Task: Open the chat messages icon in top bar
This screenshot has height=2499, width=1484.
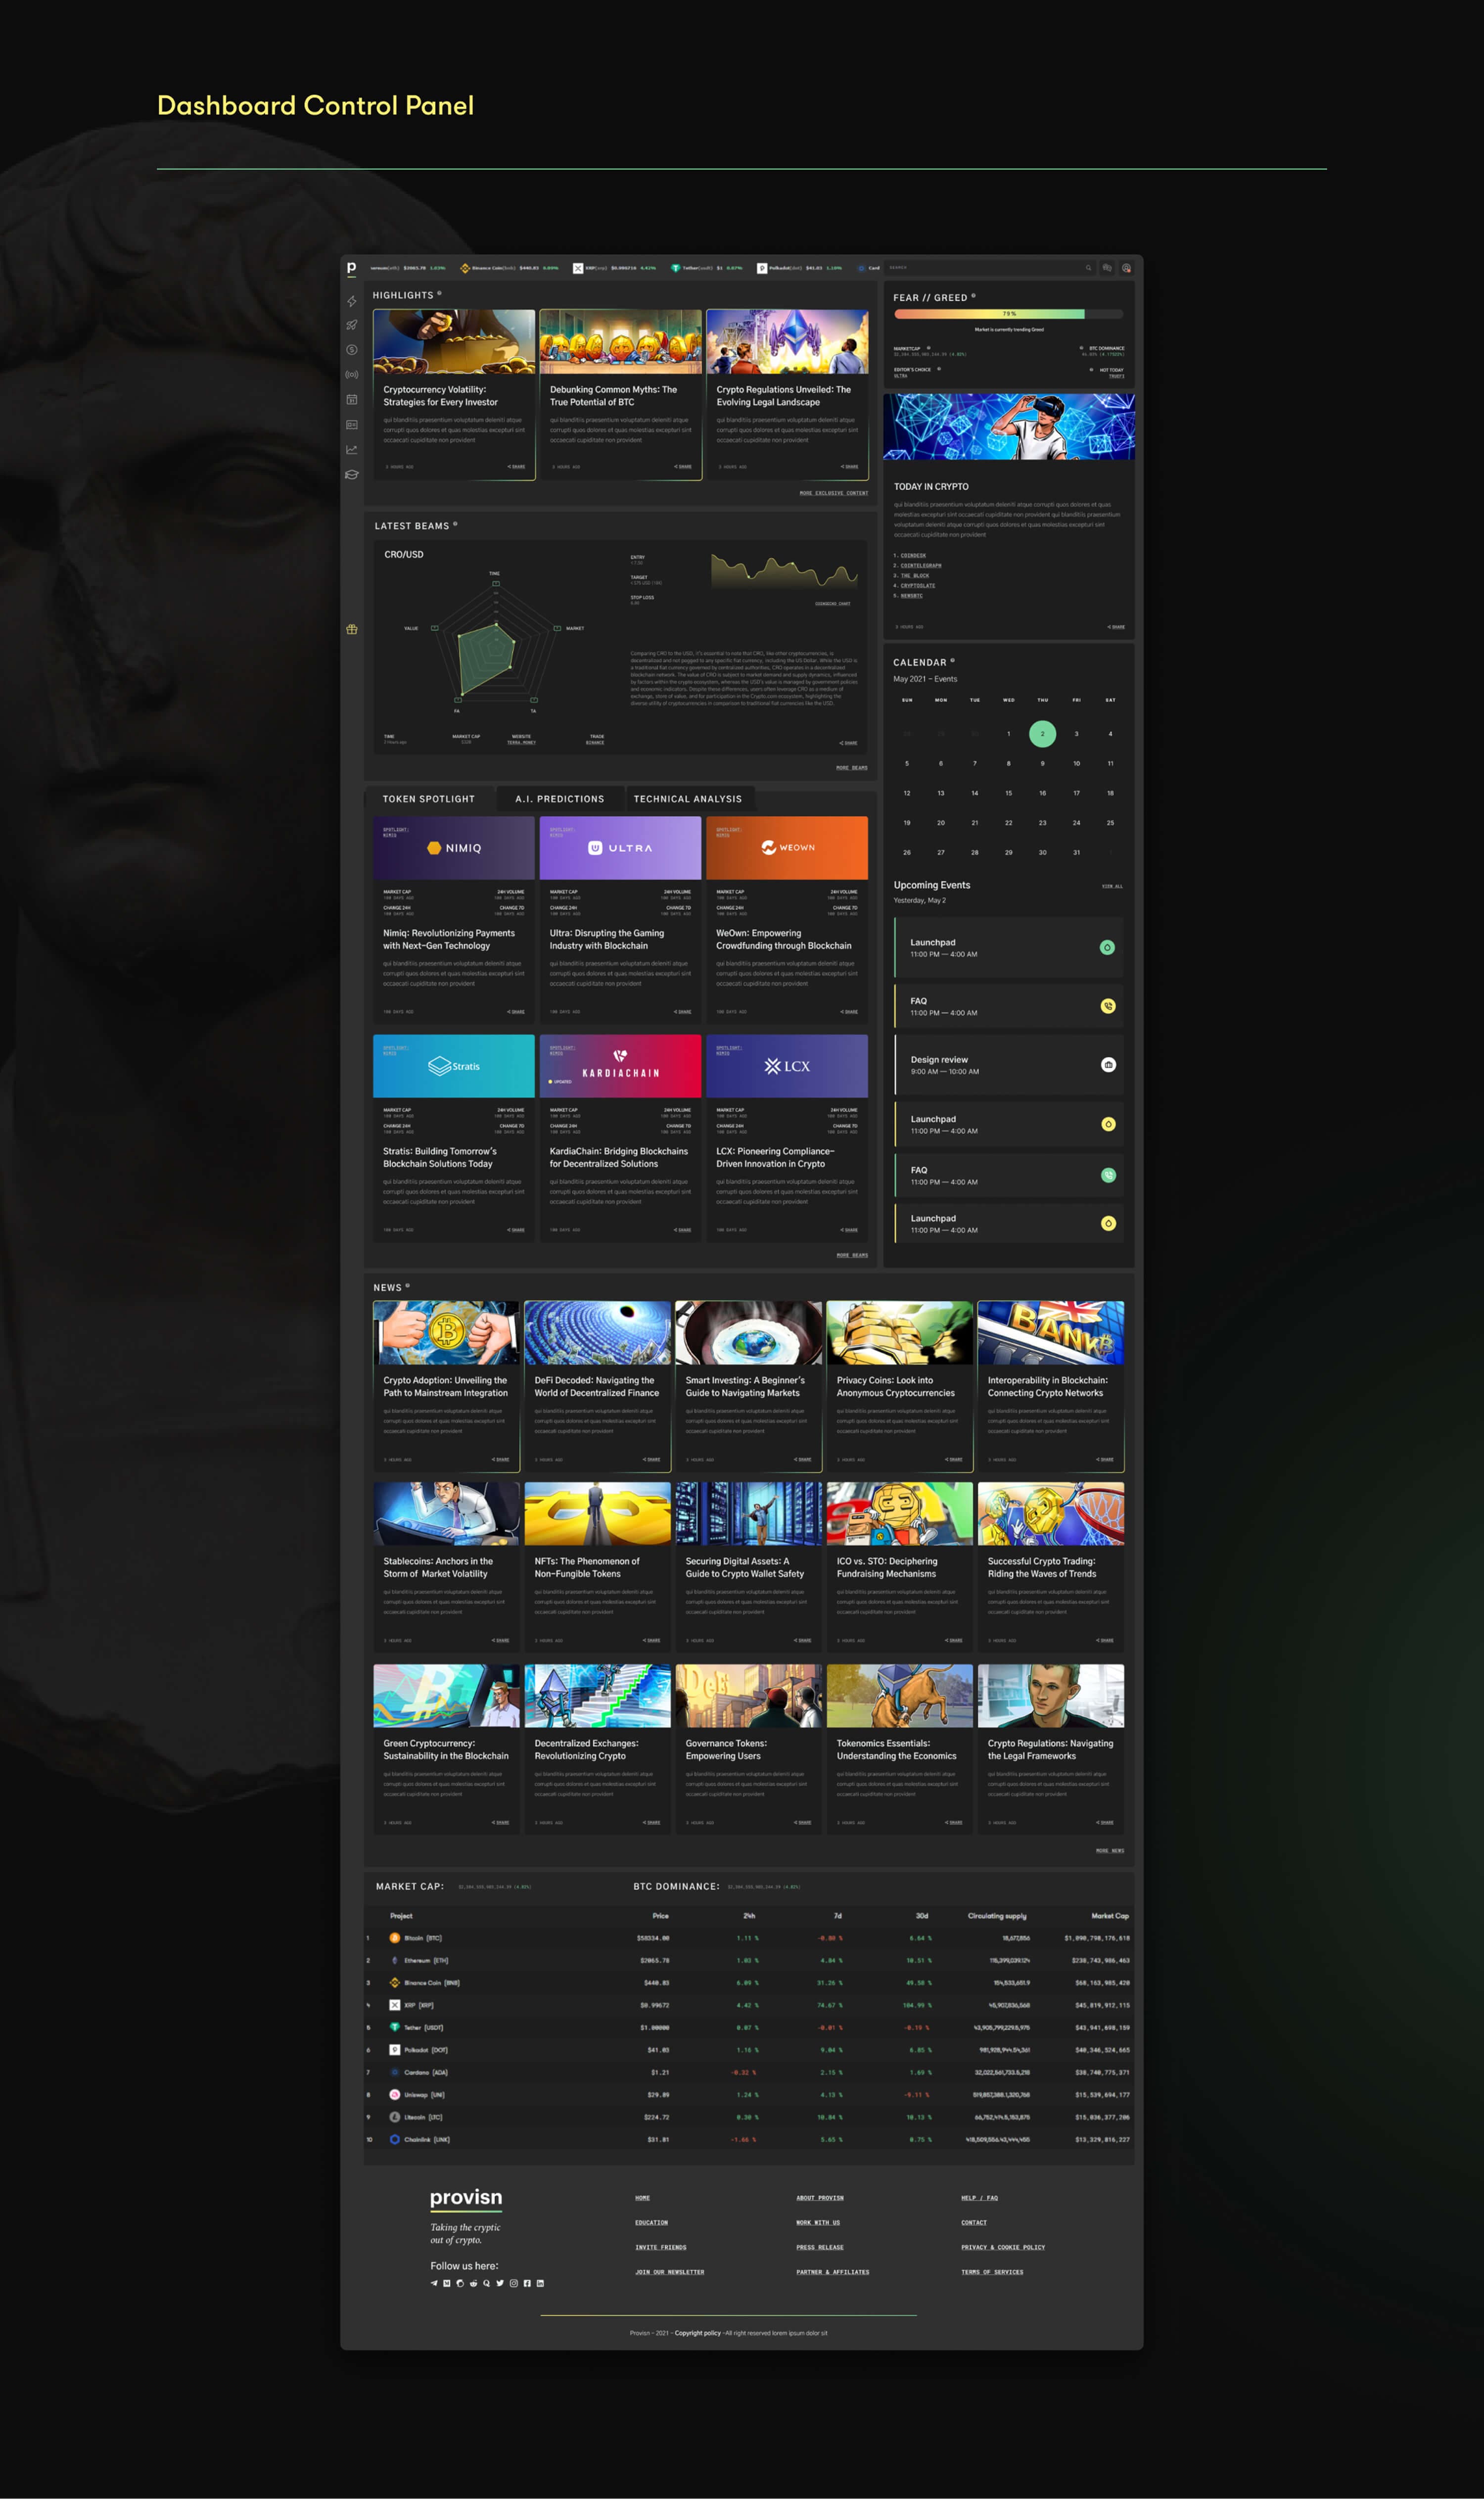Action: [1106, 268]
